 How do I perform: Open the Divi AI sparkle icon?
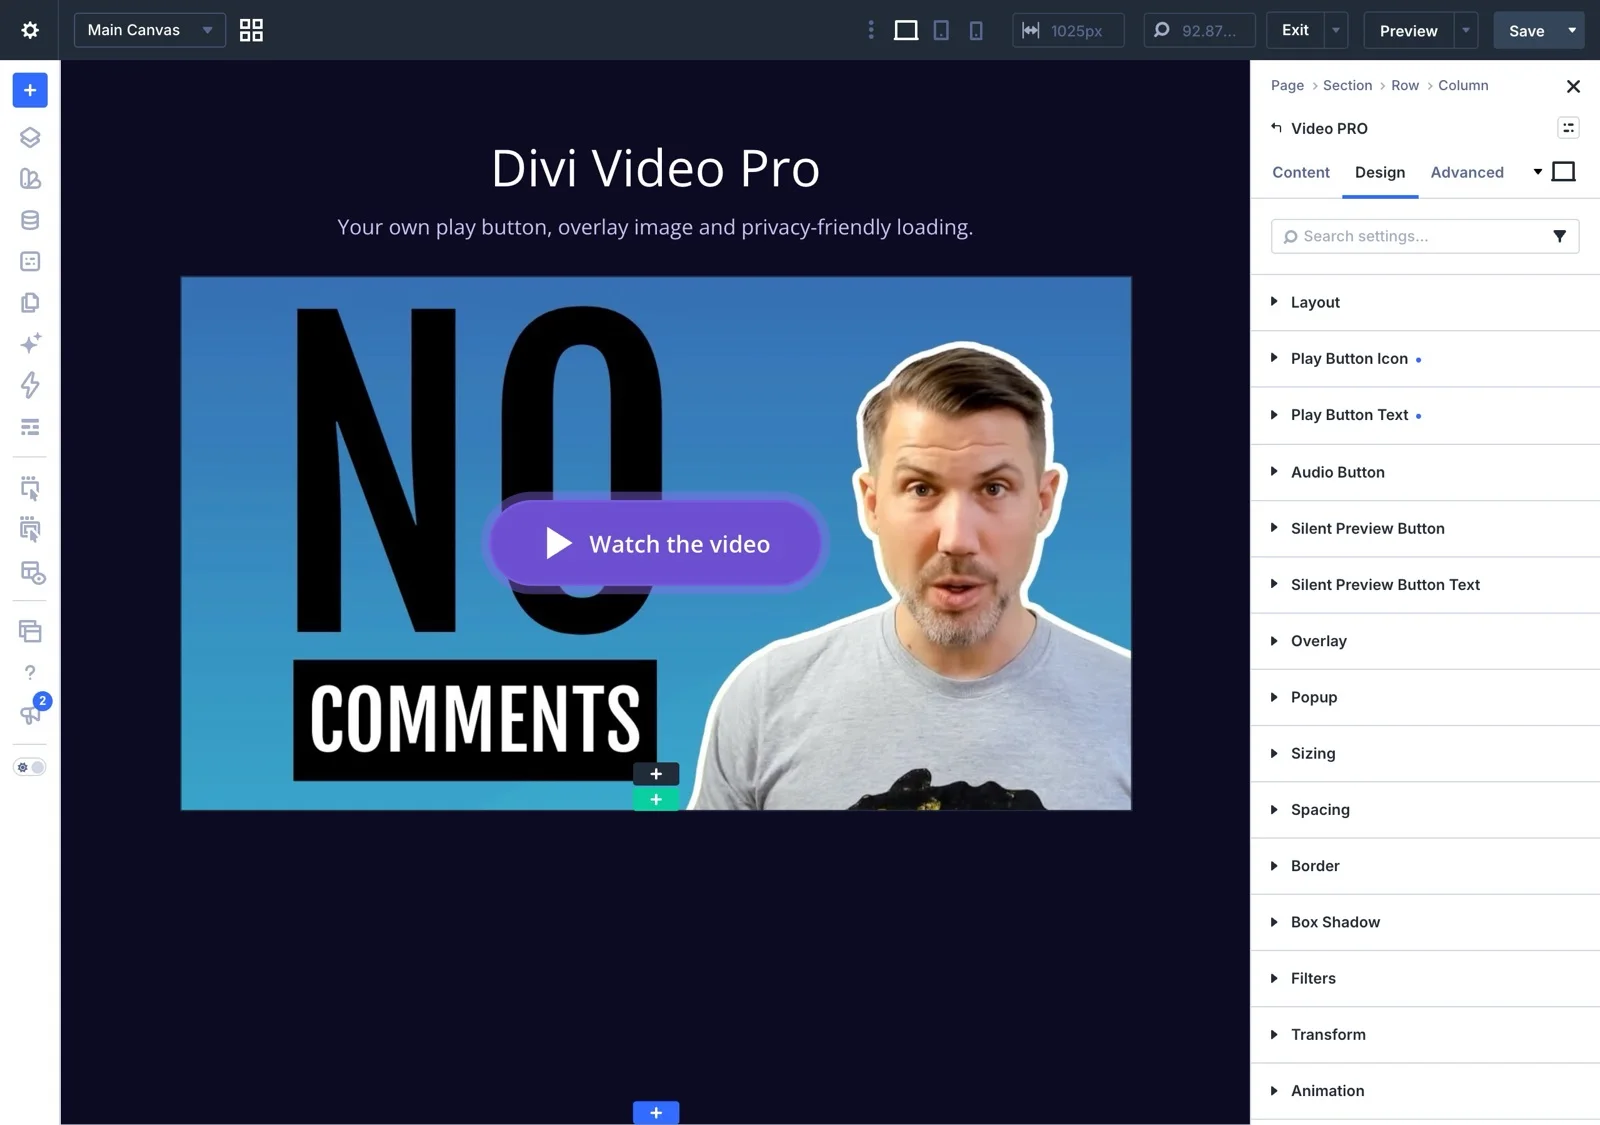[30, 344]
